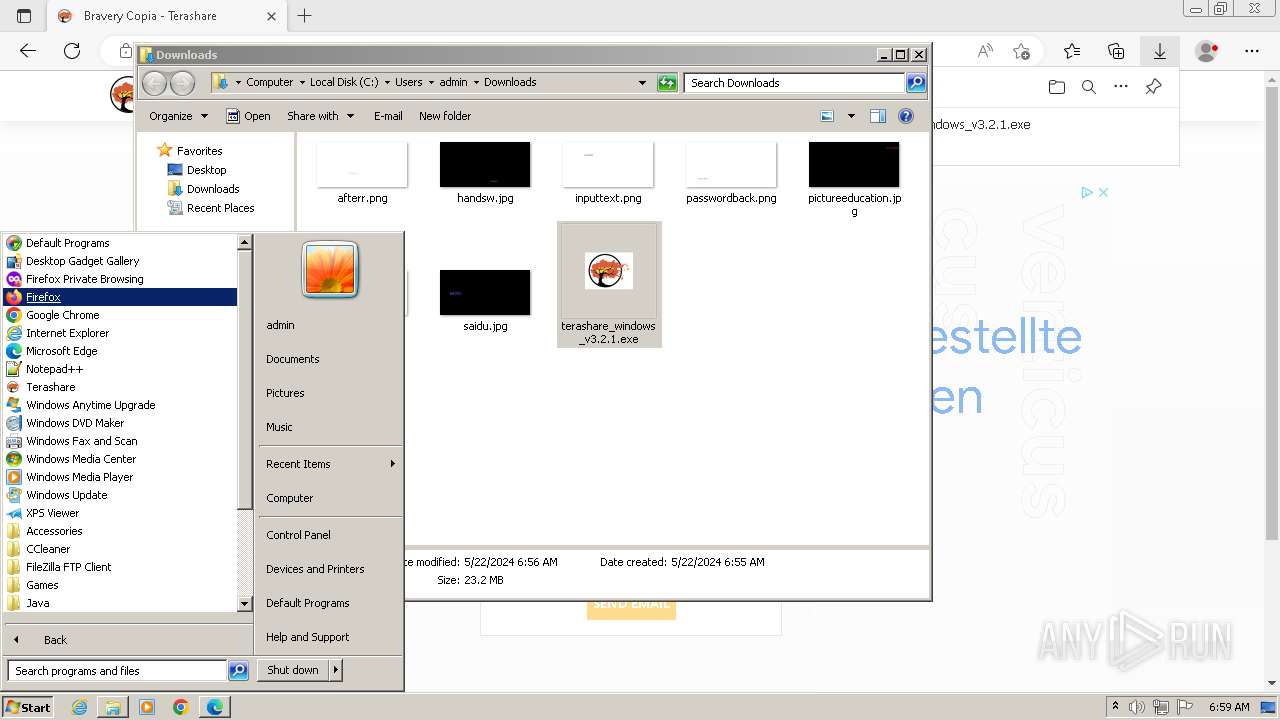Expand the CCleaner folder
Viewport: 1280px width, 720px height.
pyautogui.click(x=120, y=549)
